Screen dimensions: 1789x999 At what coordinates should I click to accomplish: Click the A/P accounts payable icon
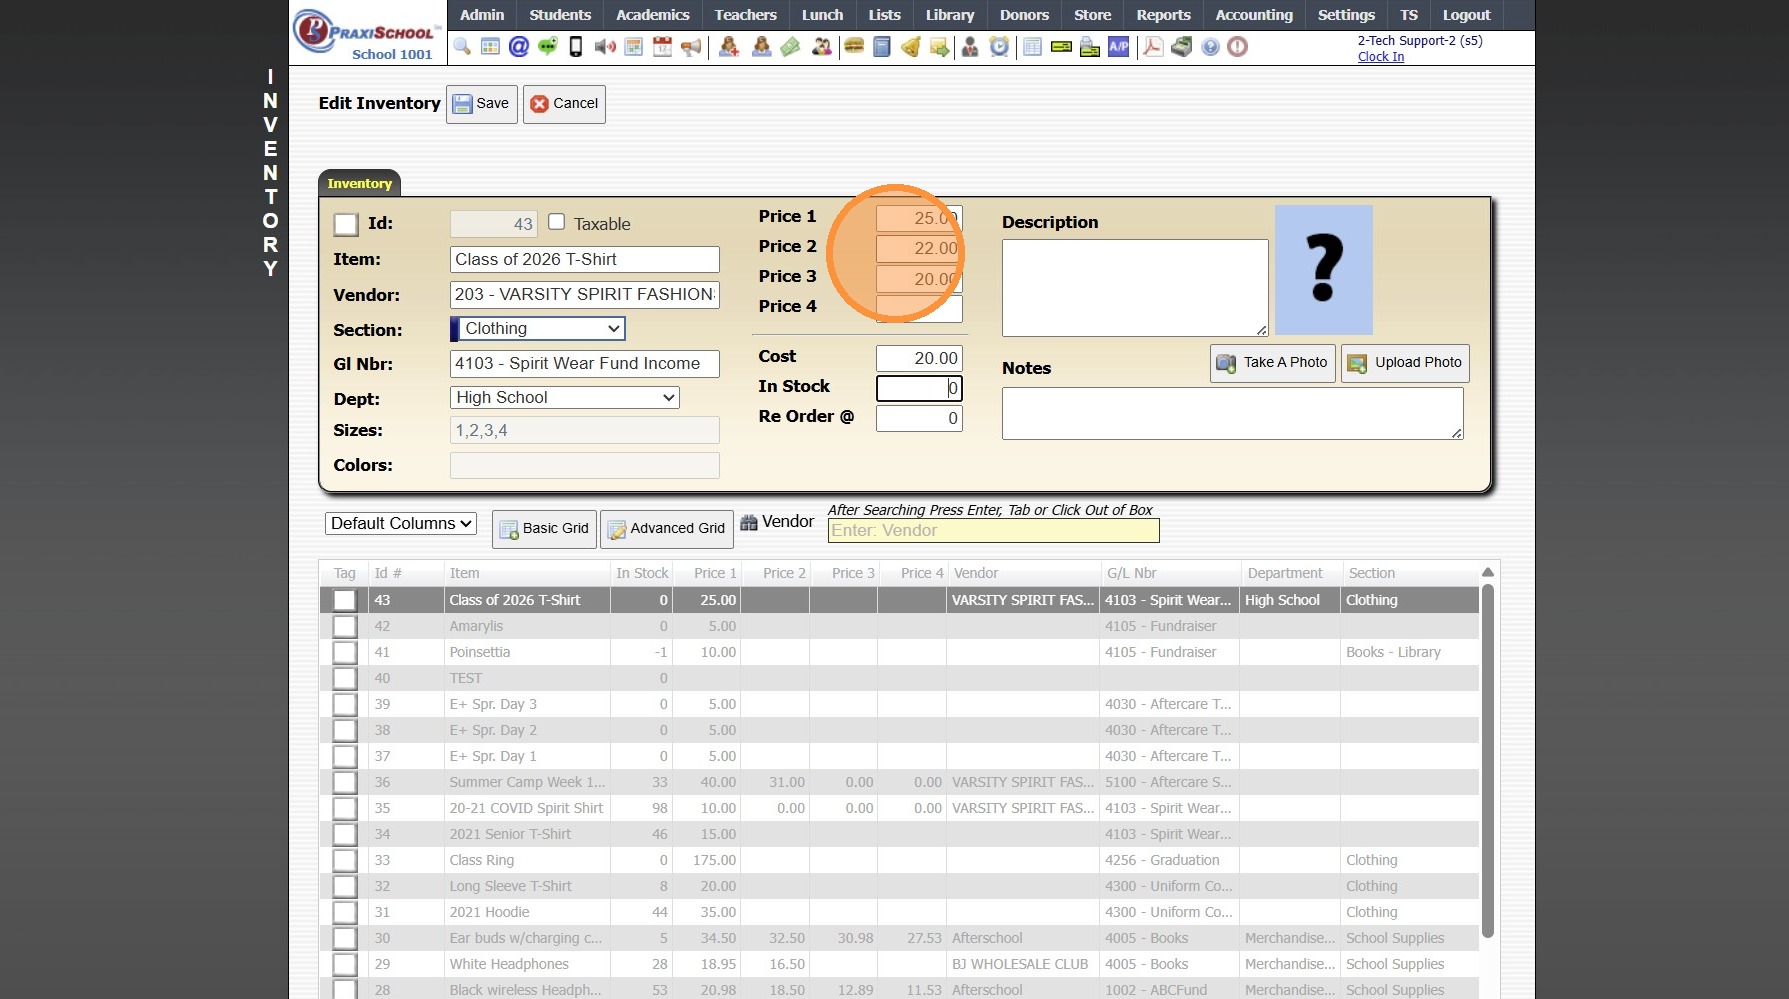tap(1118, 47)
